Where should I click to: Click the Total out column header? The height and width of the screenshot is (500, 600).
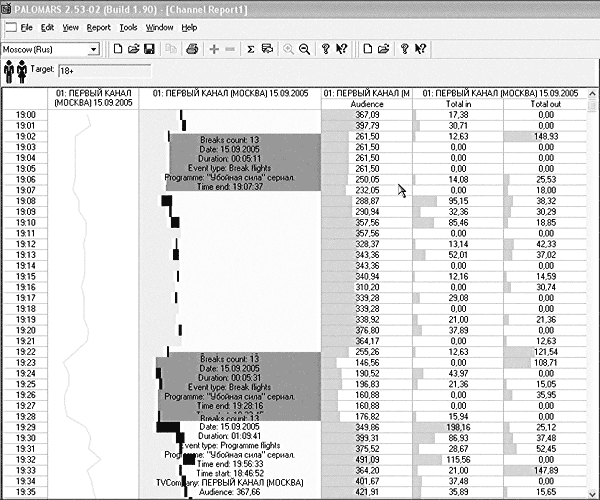[545, 104]
